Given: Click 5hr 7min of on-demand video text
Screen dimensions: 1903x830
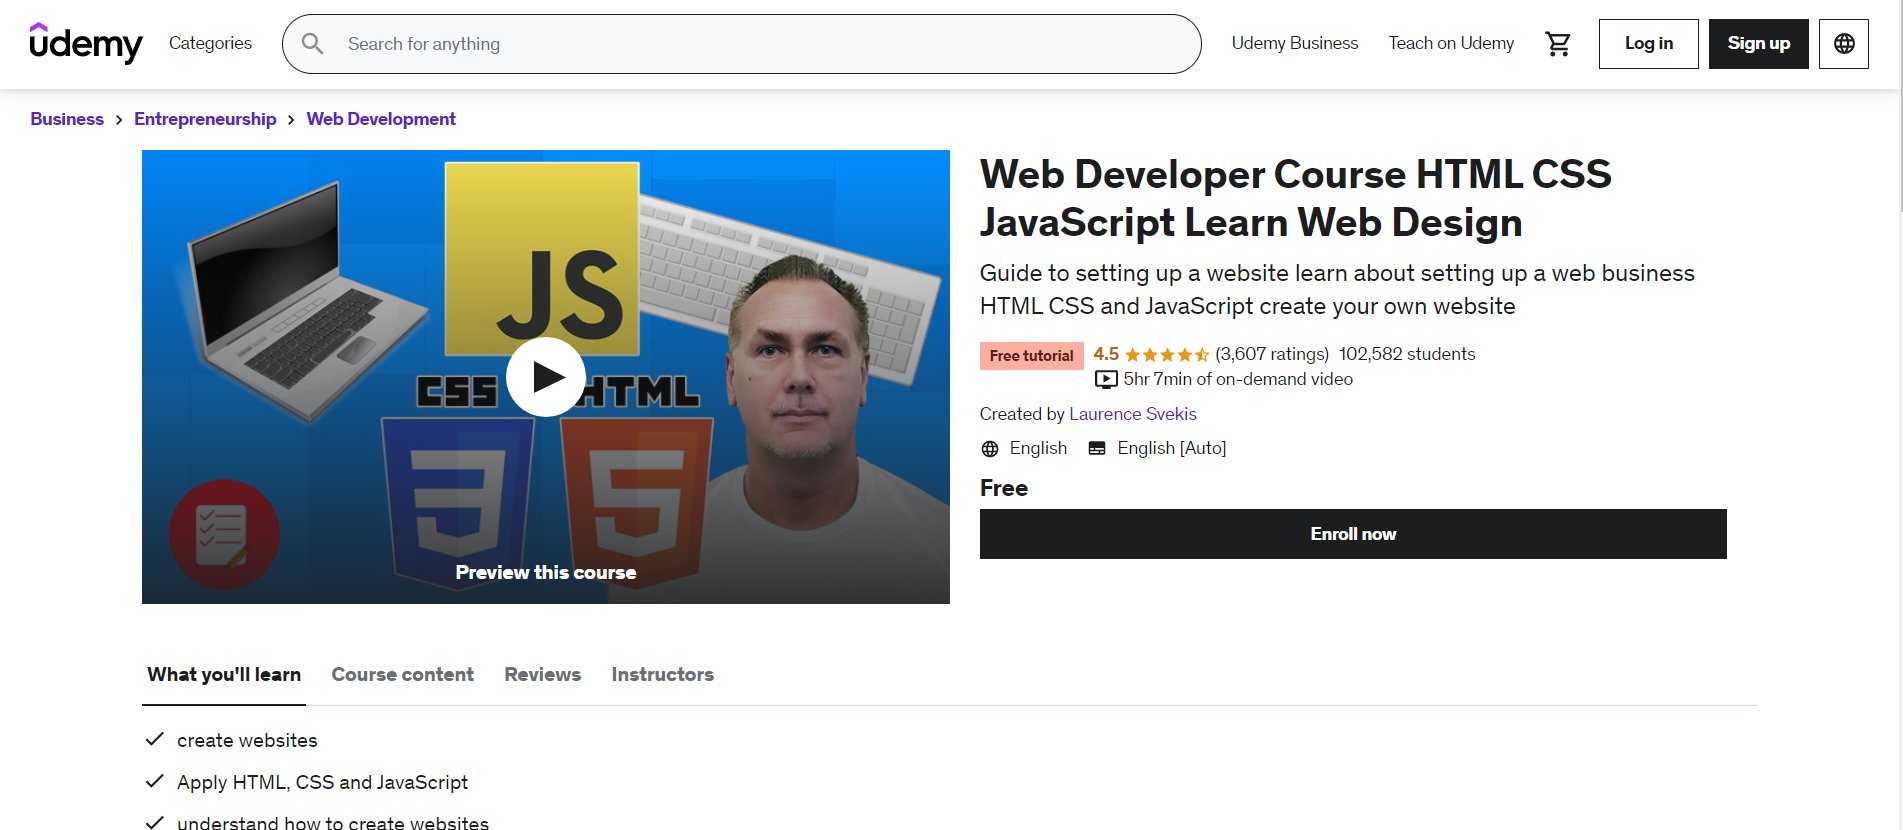Looking at the screenshot, I should pyautogui.click(x=1238, y=379).
